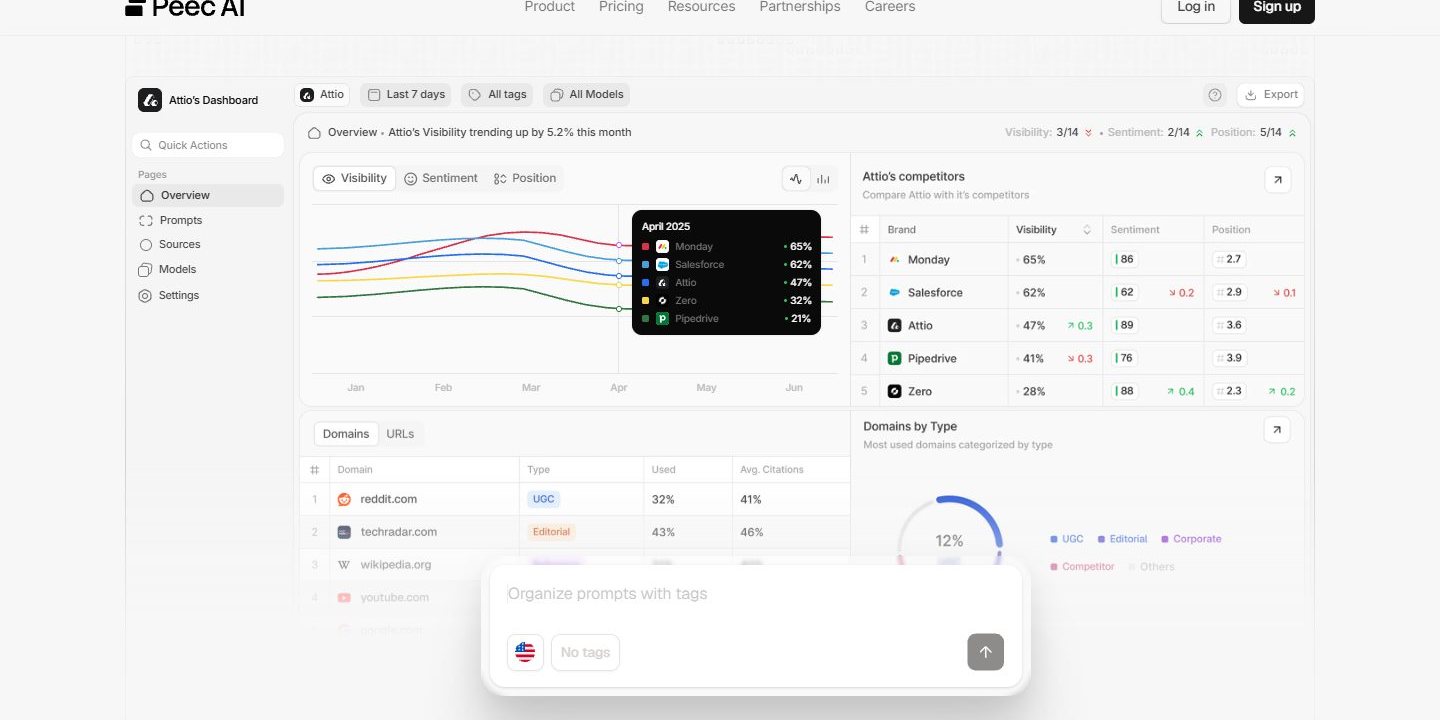
Task: Click the Editorial legend color swatch
Action: tap(1102, 540)
